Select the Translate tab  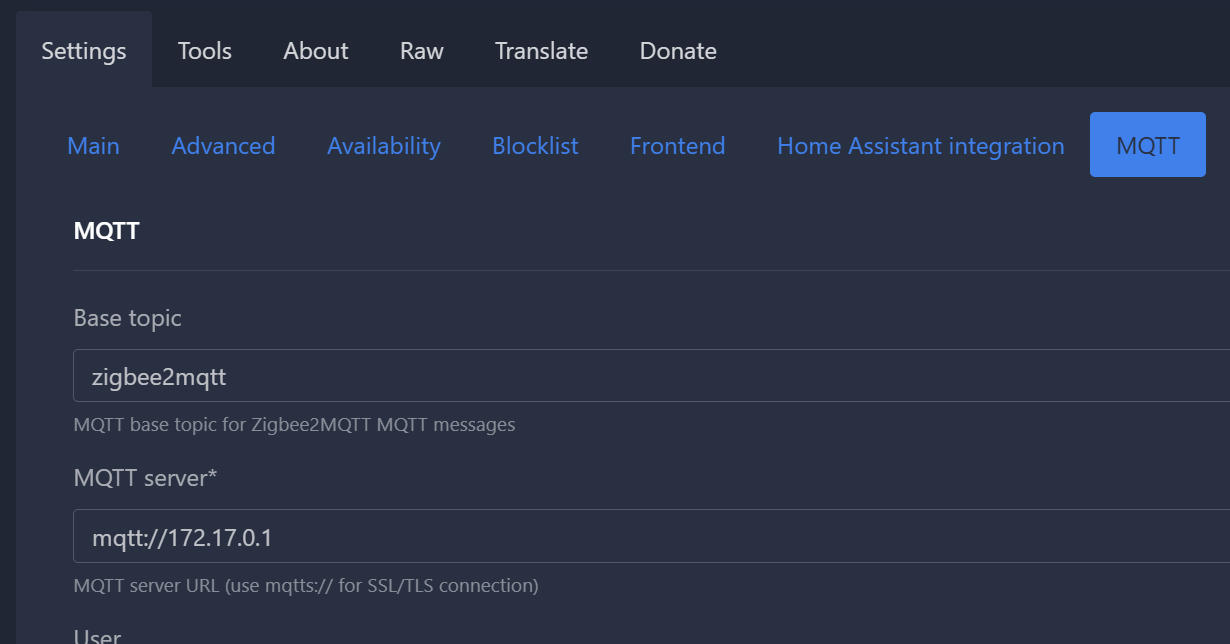coord(541,50)
